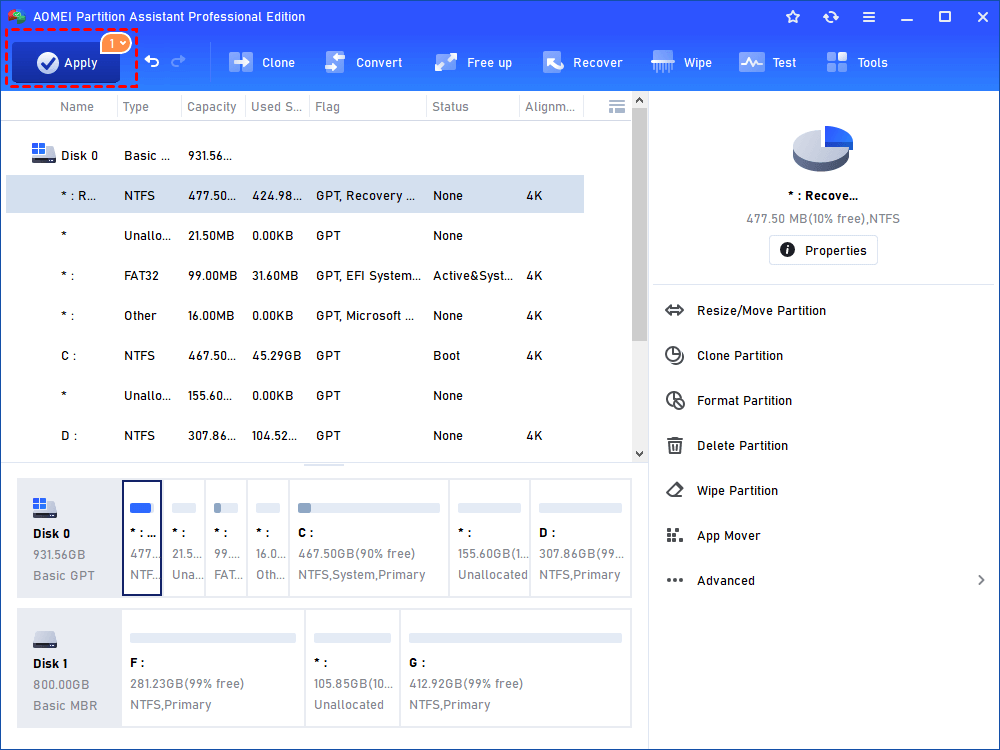
Task: Expand the Advanced options chevron
Action: coord(981,580)
